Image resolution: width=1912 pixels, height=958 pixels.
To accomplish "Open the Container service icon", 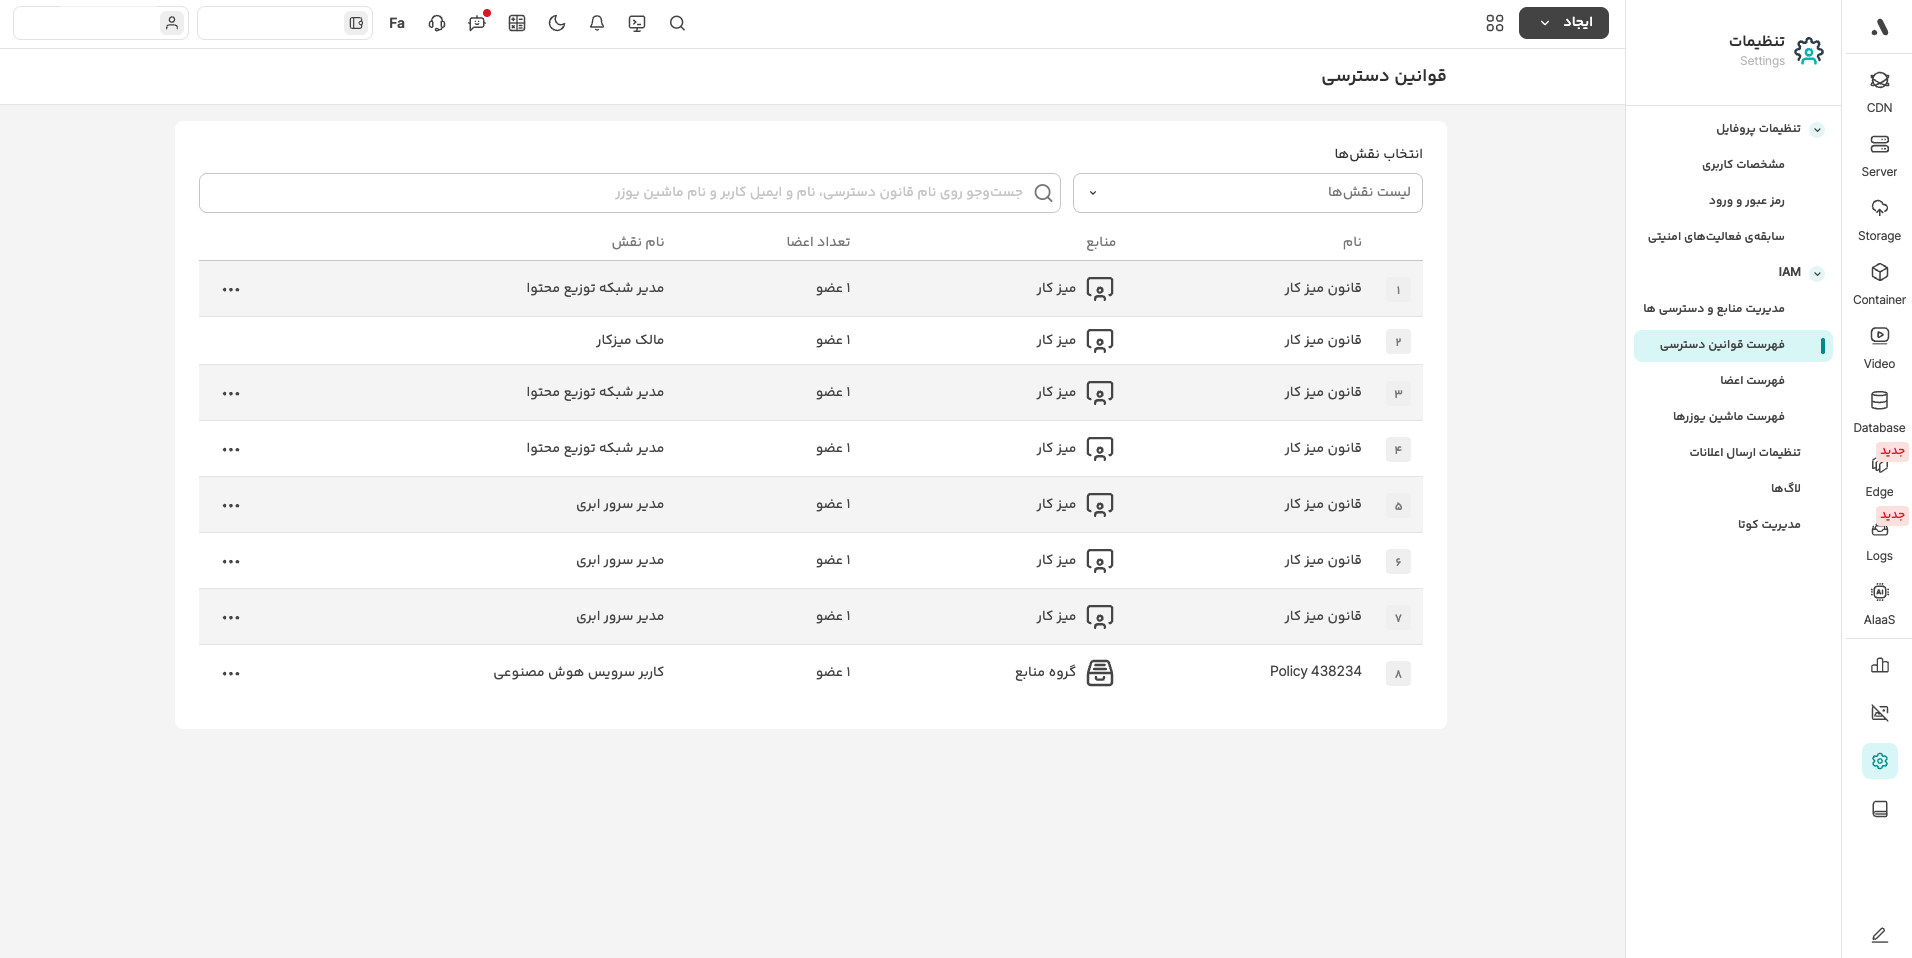I will point(1879,273).
